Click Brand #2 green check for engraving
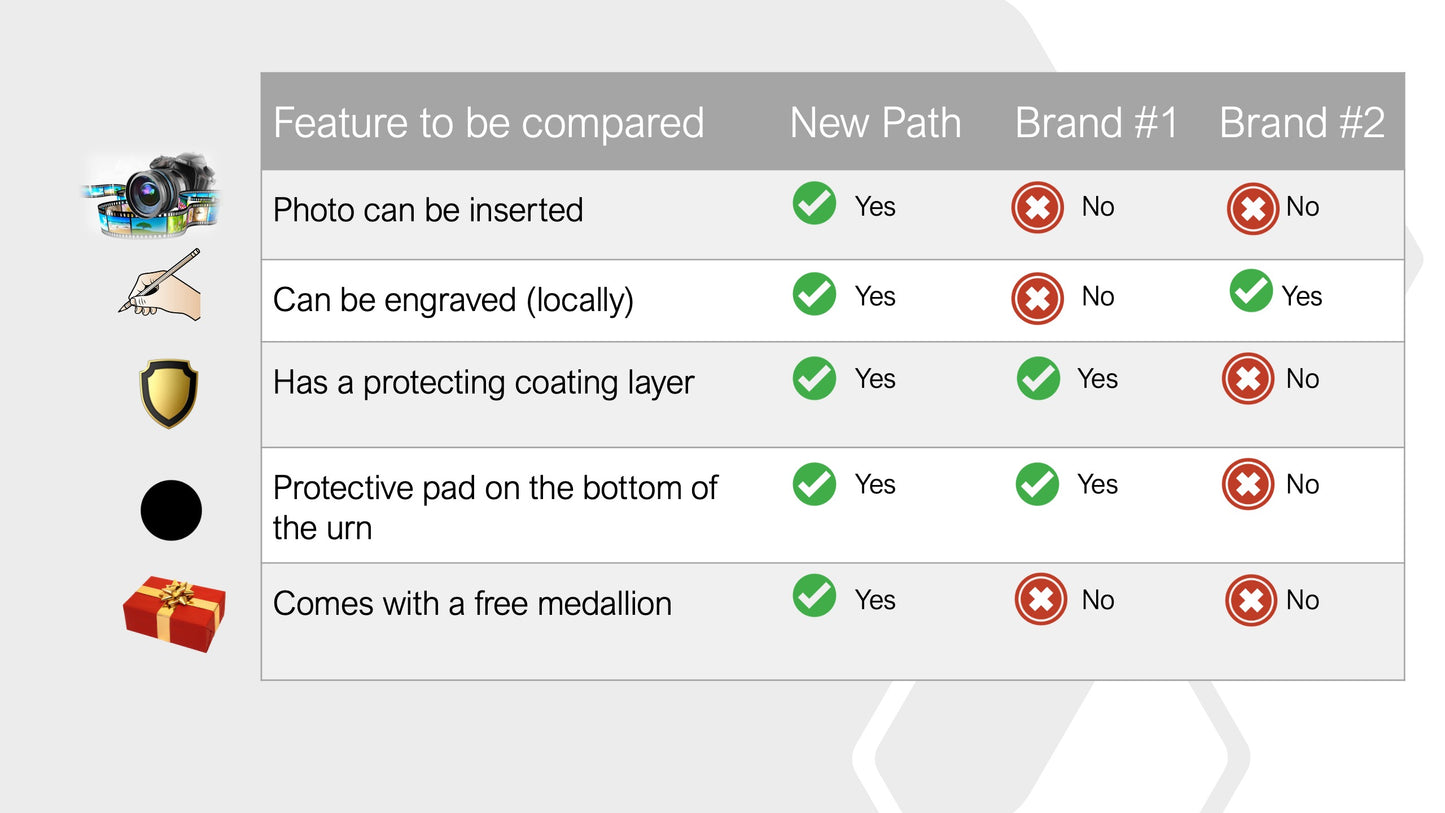This screenshot has height=813, width=1445. [1250, 291]
